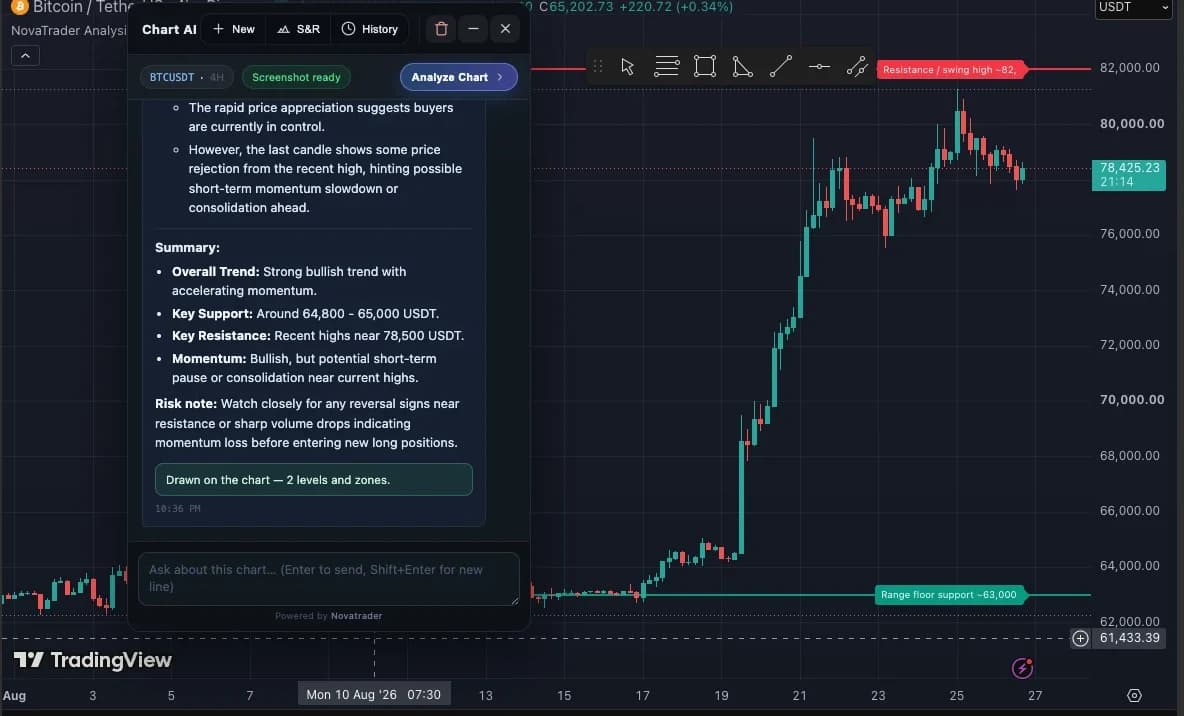This screenshot has width=1184, height=716.
Task: Minimize the Chart AI panel
Action: (473, 29)
